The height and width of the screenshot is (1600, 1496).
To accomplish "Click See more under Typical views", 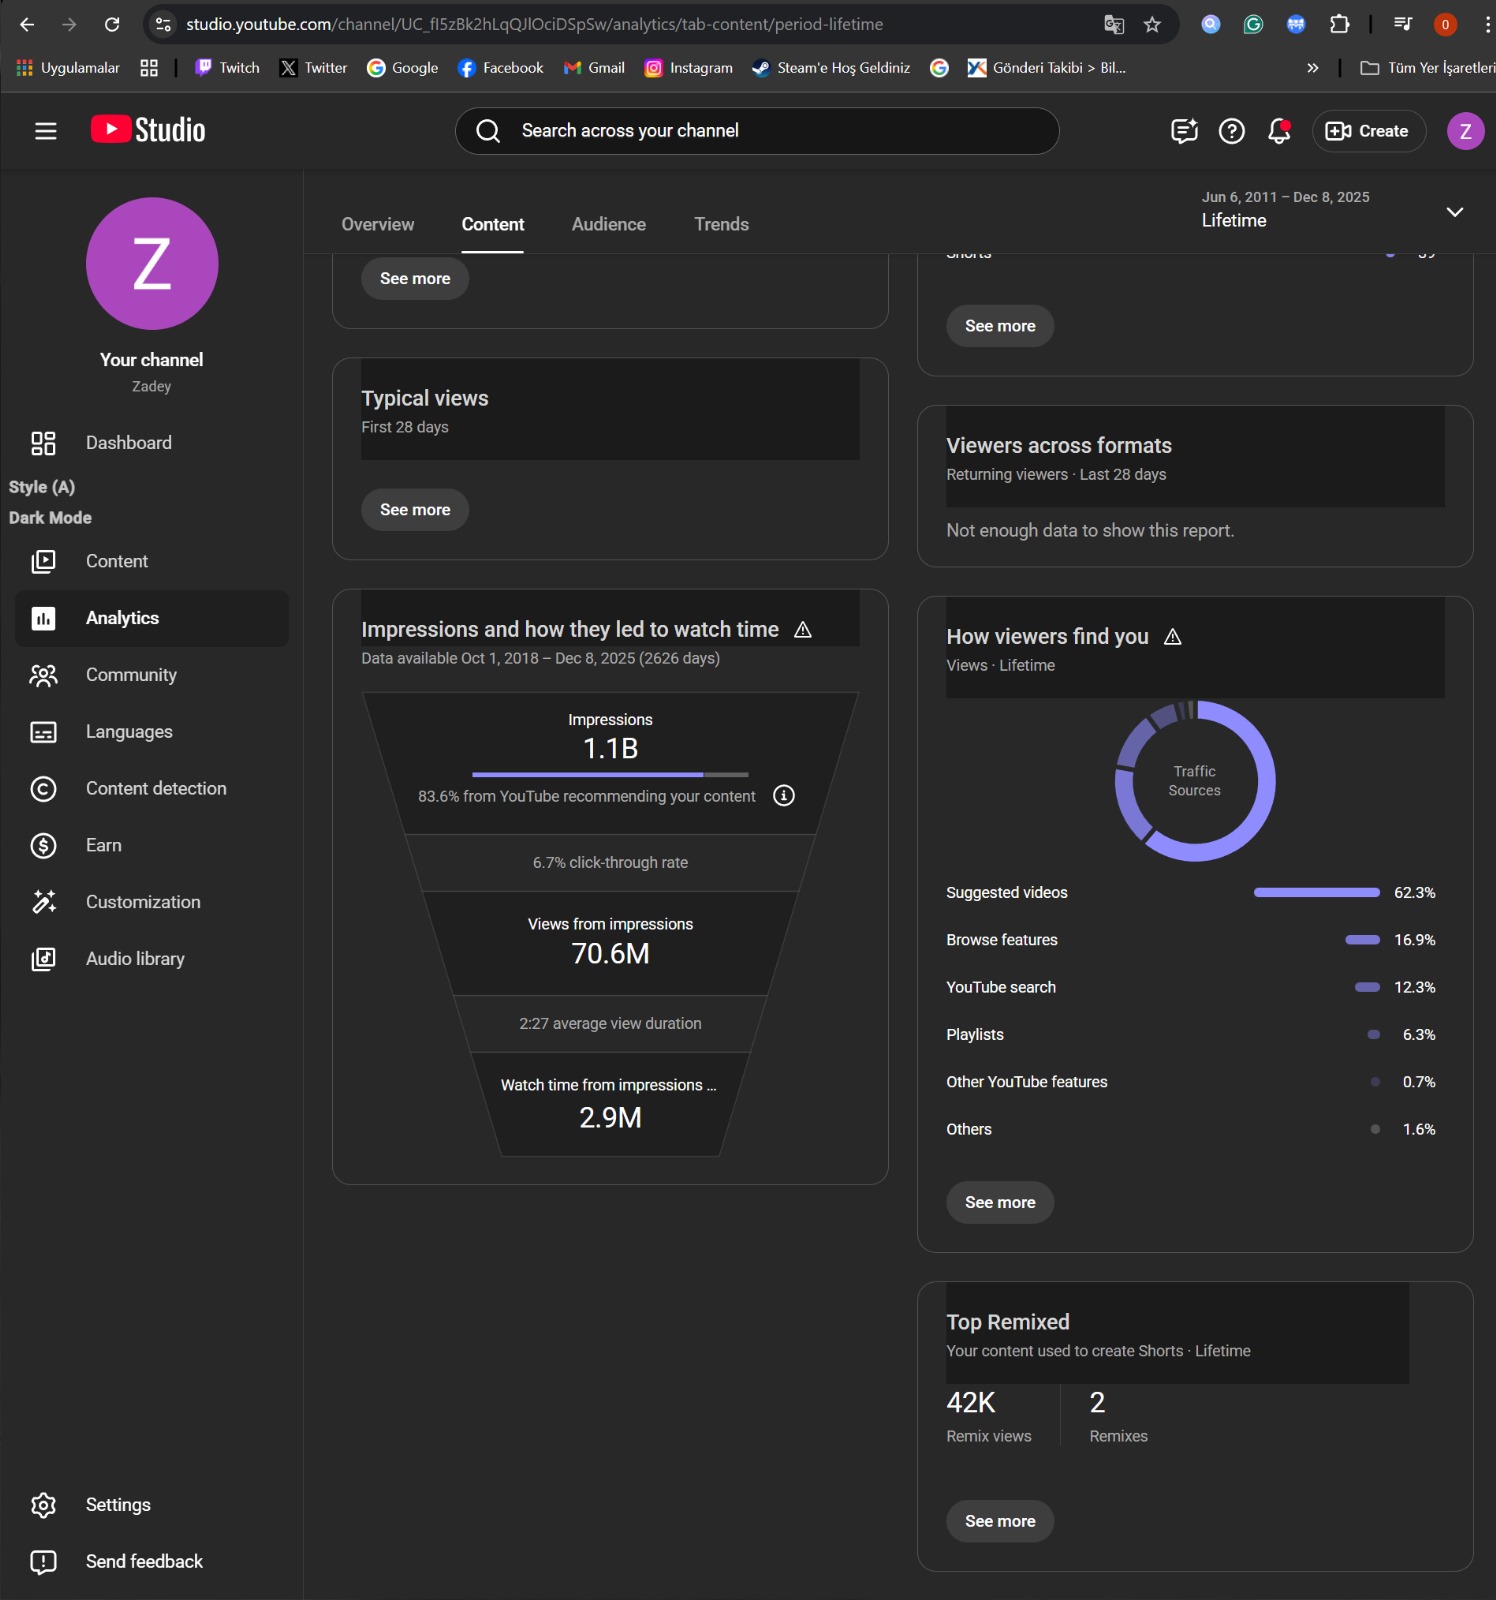I will coord(415,510).
